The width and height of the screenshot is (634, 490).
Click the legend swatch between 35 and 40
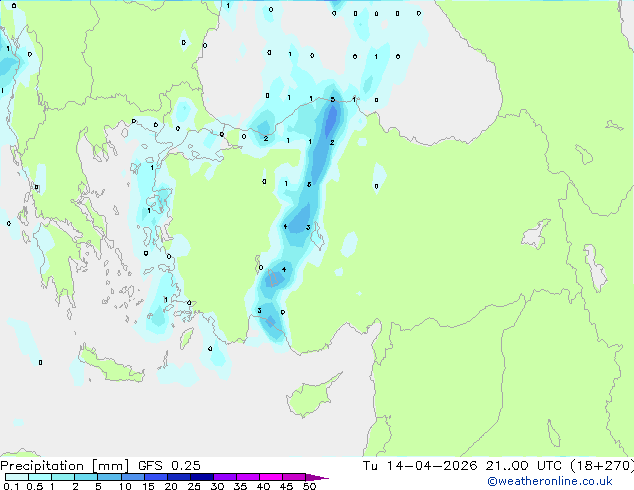tap(247, 477)
